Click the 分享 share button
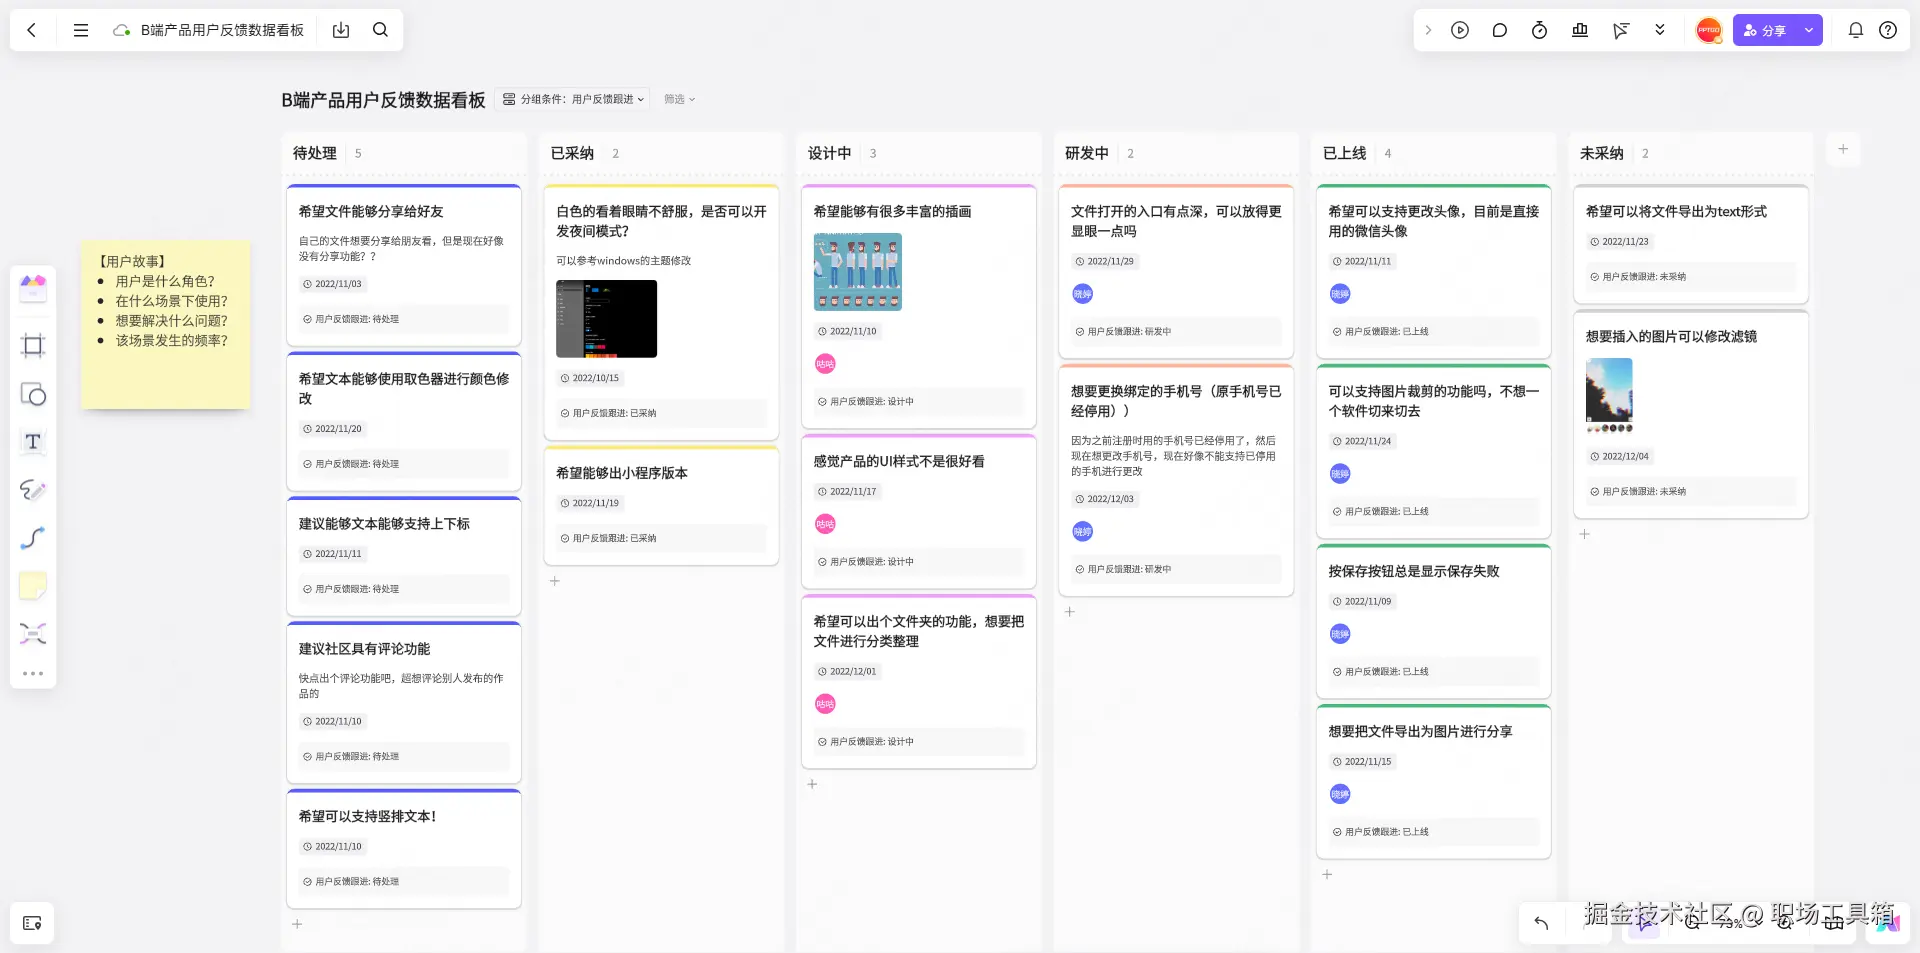 tap(1765, 30)
